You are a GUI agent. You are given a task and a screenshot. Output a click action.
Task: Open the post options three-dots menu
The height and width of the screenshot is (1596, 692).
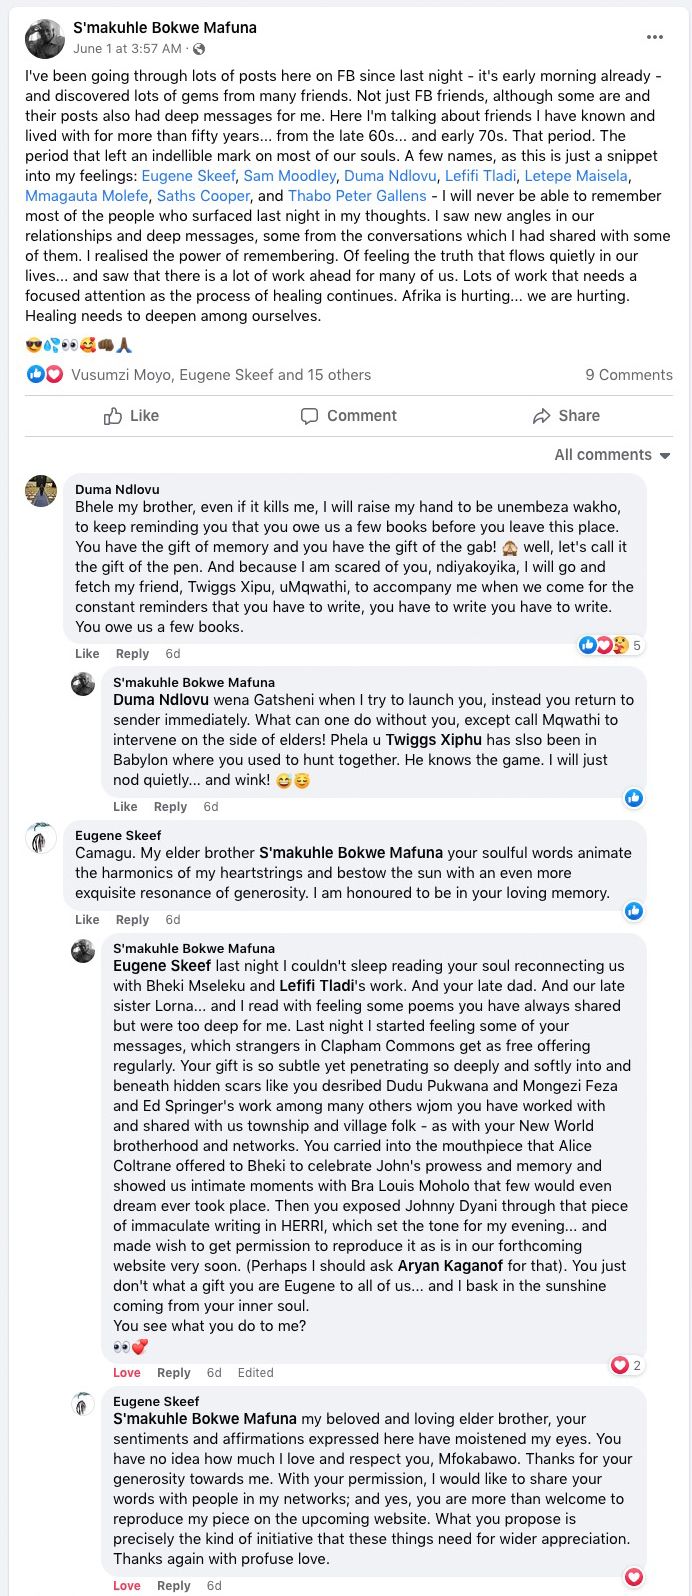tap(655, 37)
